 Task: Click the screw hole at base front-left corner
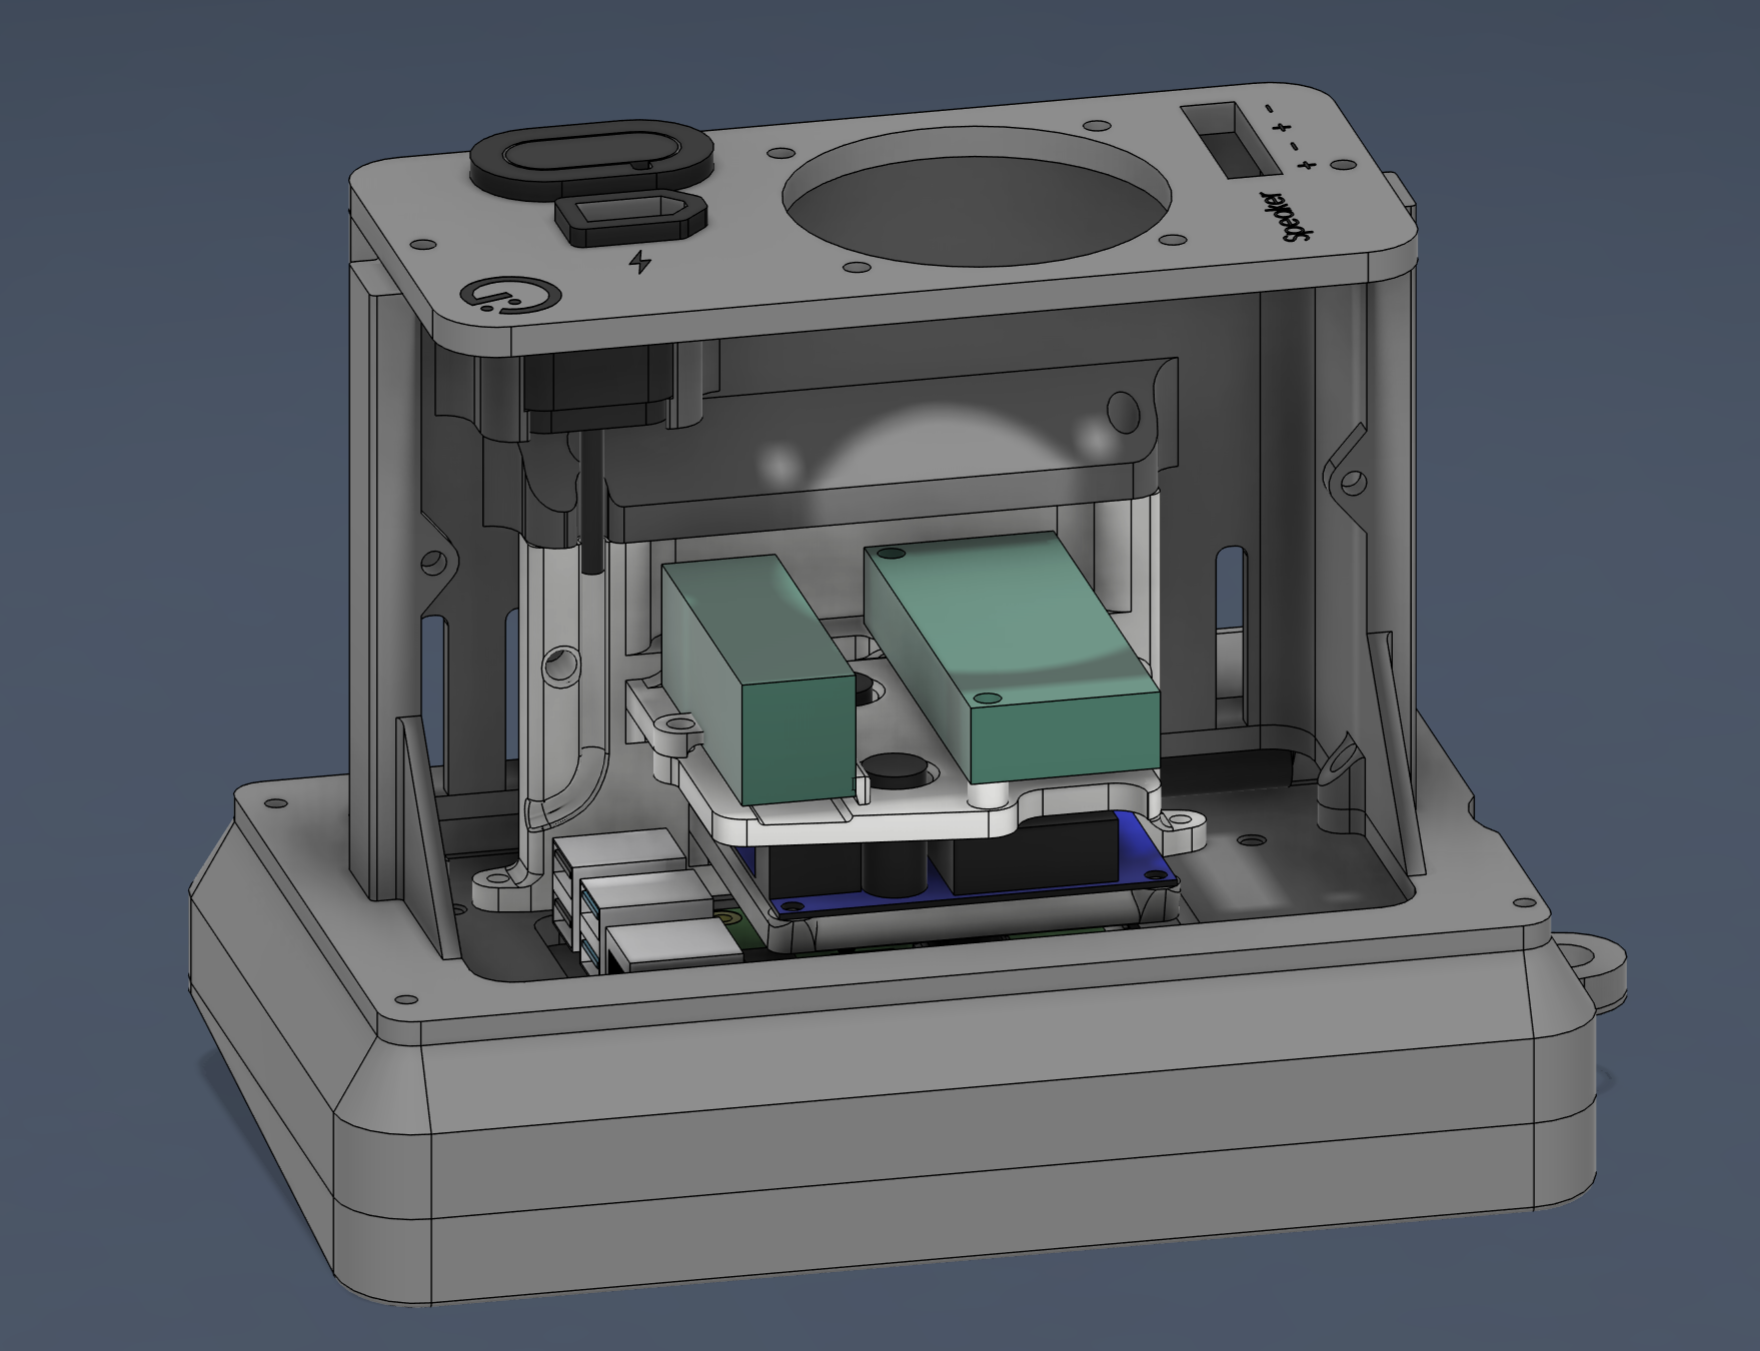(x=405, y=999)
